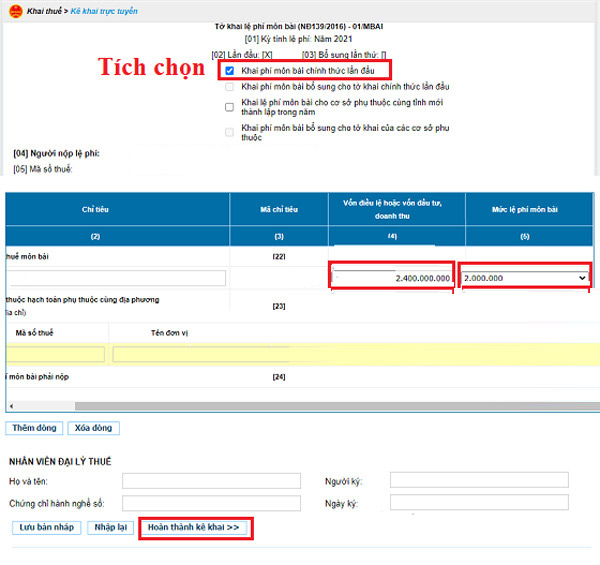This screenshot has height=565, width=600.
Task: Click the Nhập lại button
Action: tap(111, 528)
